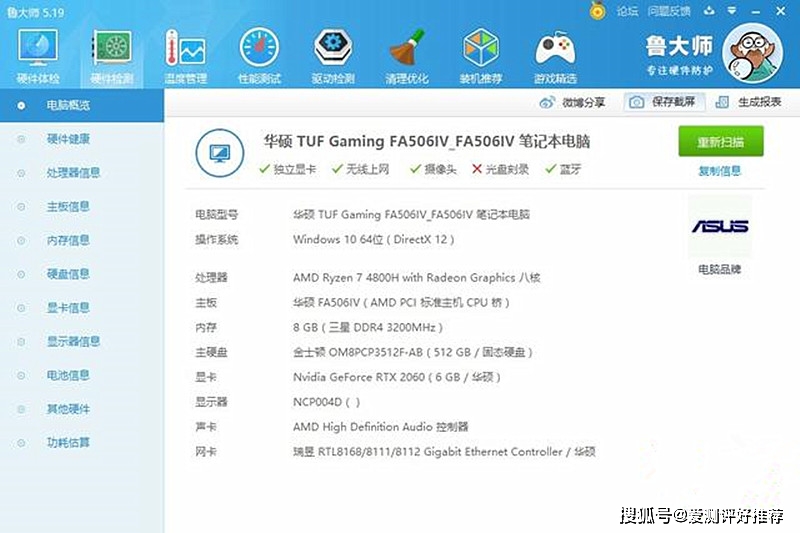This screenshot has width=800, height=533.
Task: Click the AMD Ryzen 7 4800H processor value
Action: 416,277
